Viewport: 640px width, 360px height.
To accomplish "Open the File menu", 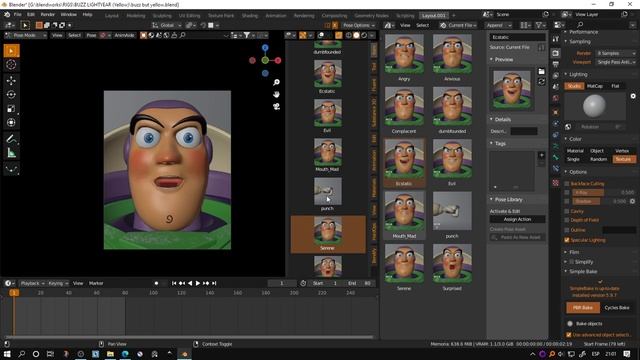I will (x=18, y=14).
